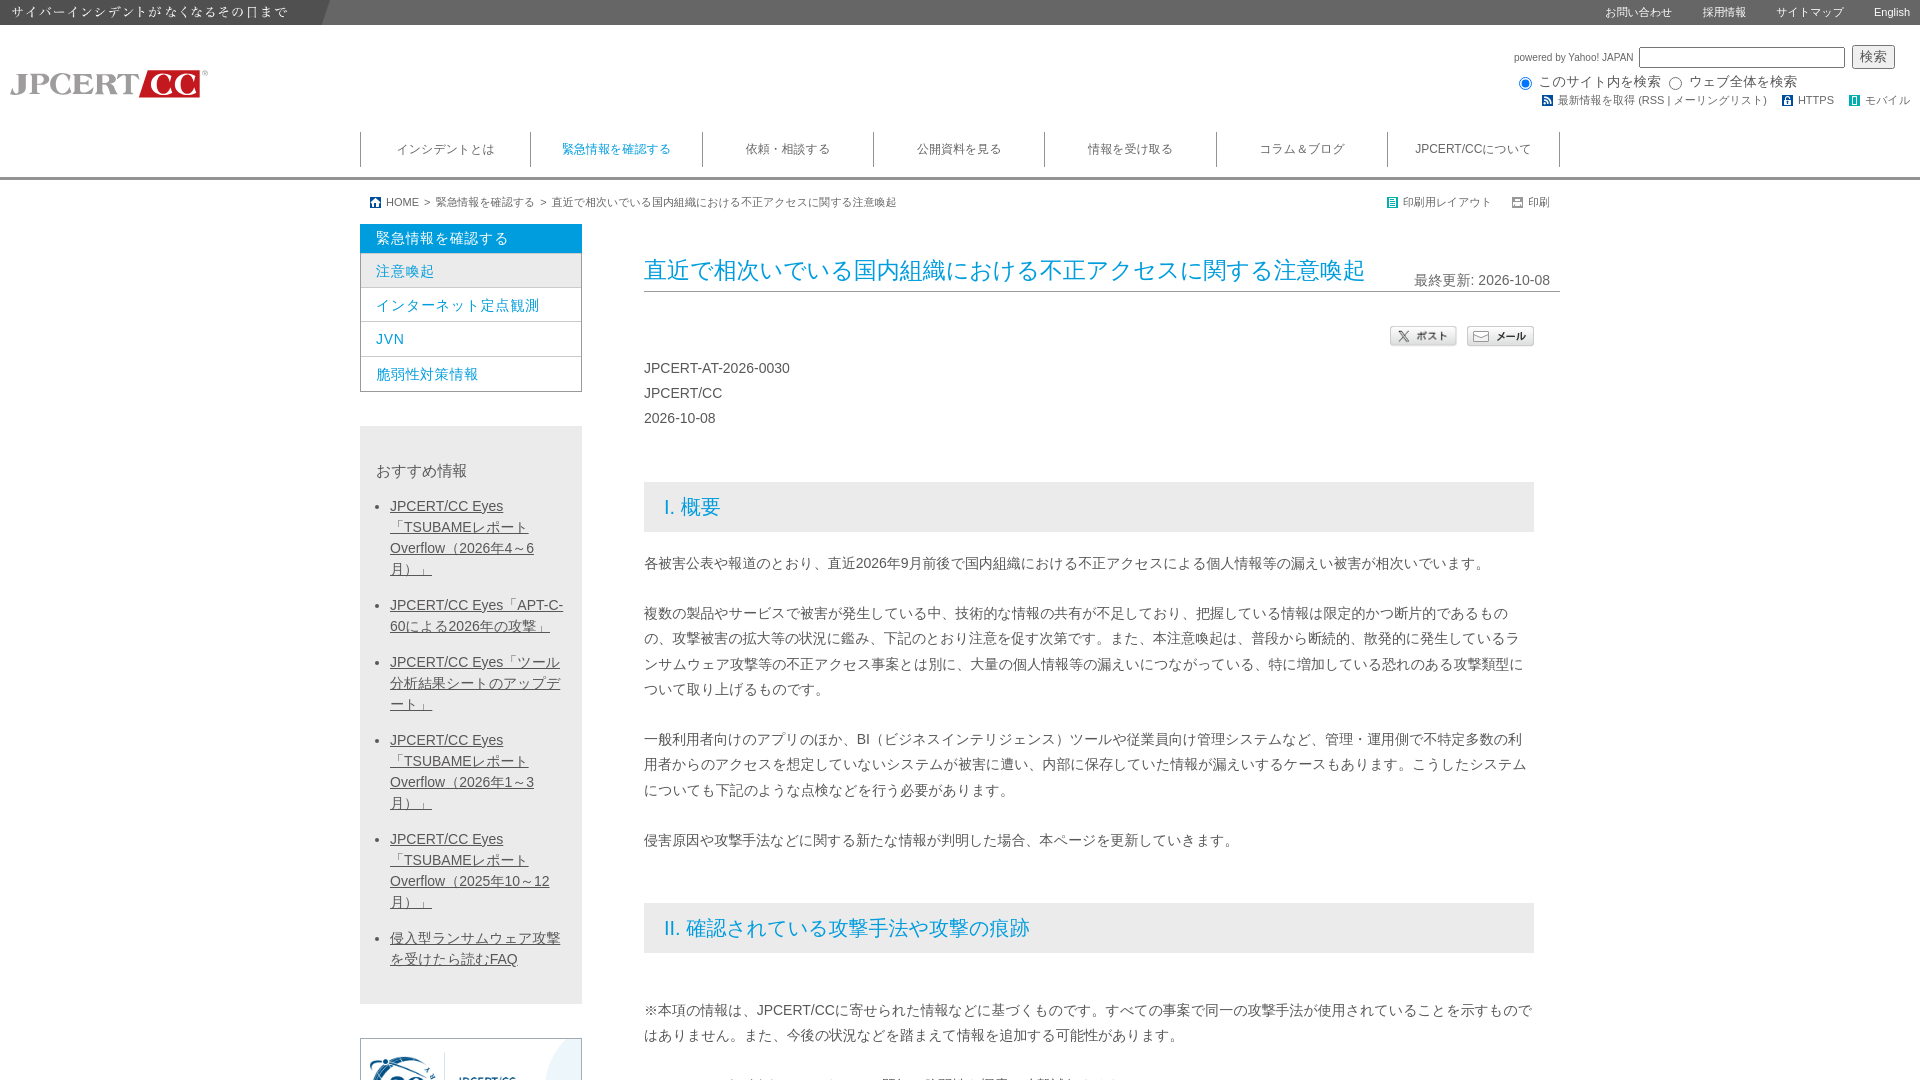This screenshot has width=1920, height=1080.
Task: Select 脆弱性対策情報 in the sidebar
Action: click(471, 374)
